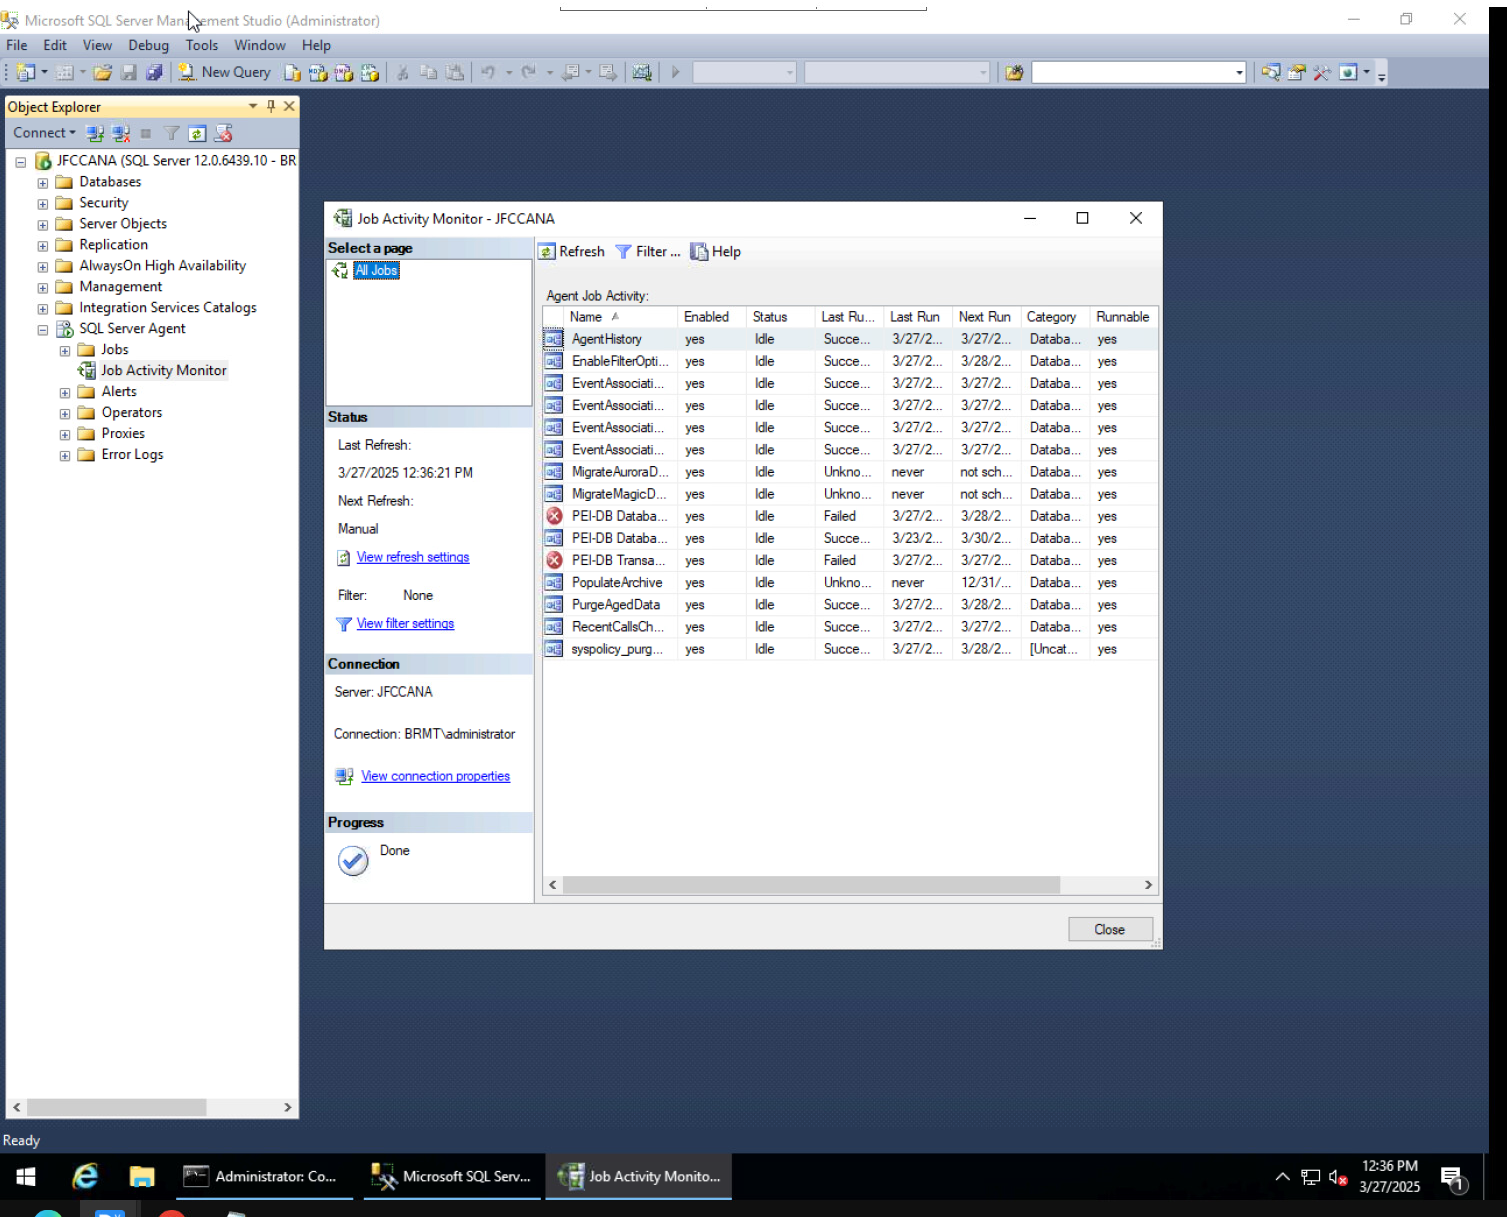Expand the Server Objects tree node

point(43,225)
